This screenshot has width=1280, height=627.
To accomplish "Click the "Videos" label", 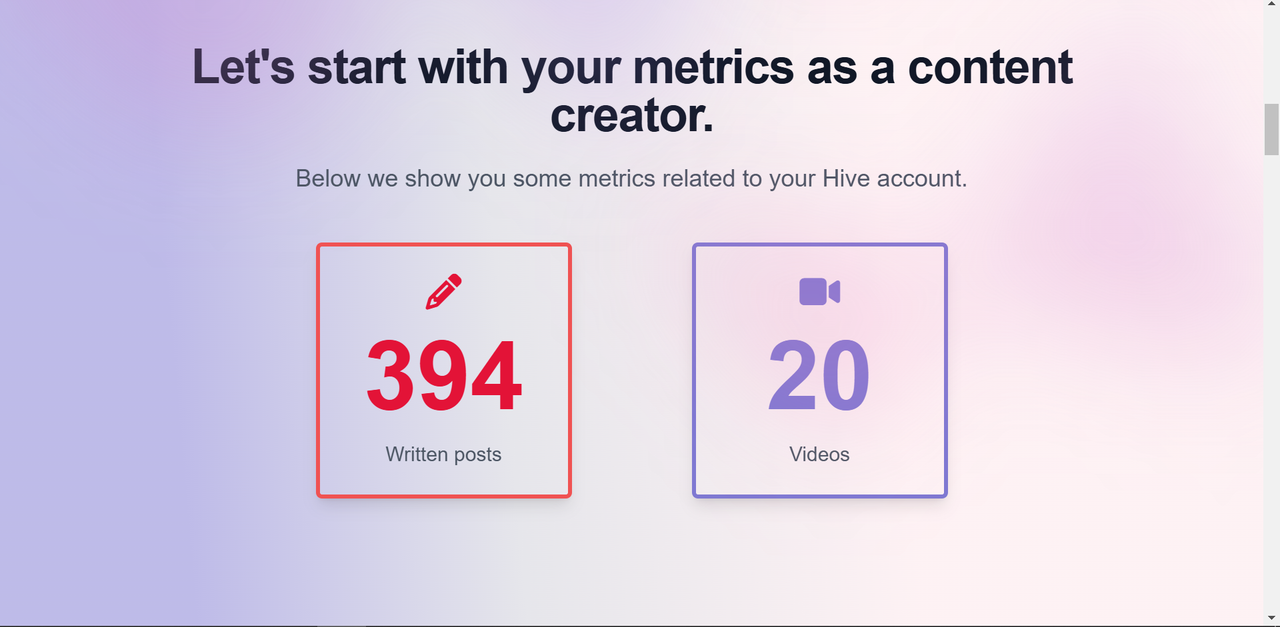I will pos(819,454).
